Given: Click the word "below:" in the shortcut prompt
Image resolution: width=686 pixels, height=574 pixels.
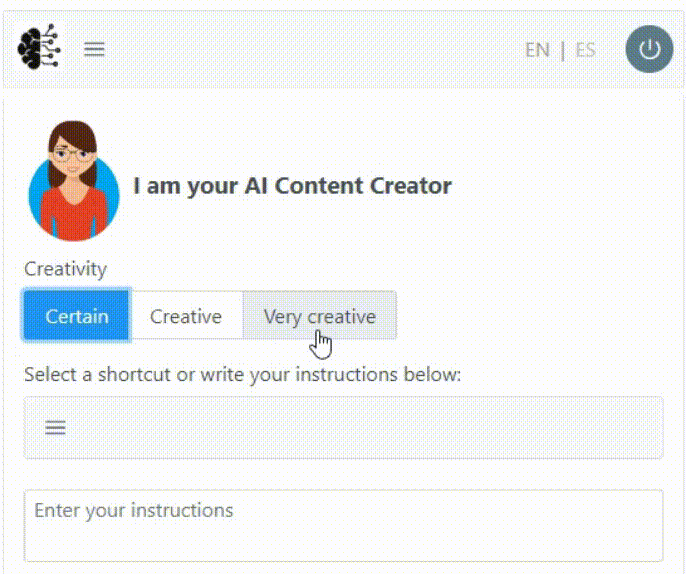Looking at the screenshot, I should coord(434,375).
